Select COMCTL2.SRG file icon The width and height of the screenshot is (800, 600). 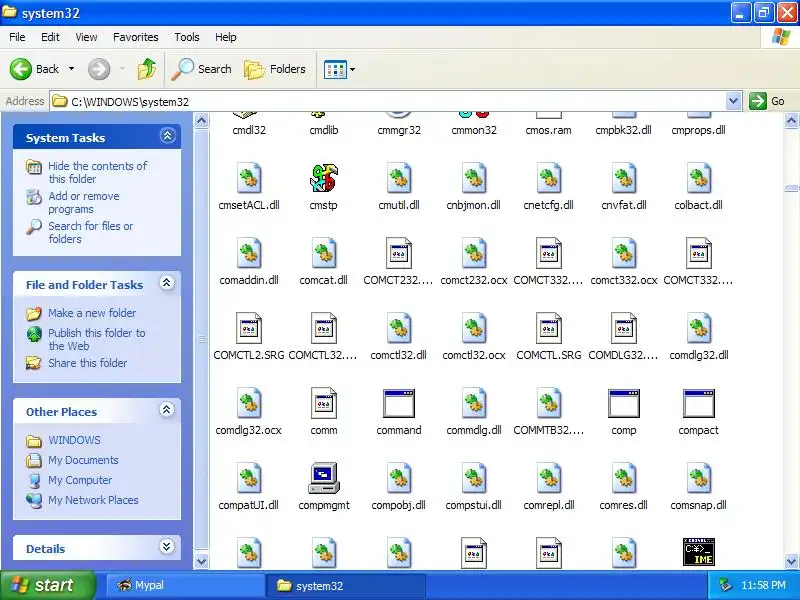[x=249, y=328]
